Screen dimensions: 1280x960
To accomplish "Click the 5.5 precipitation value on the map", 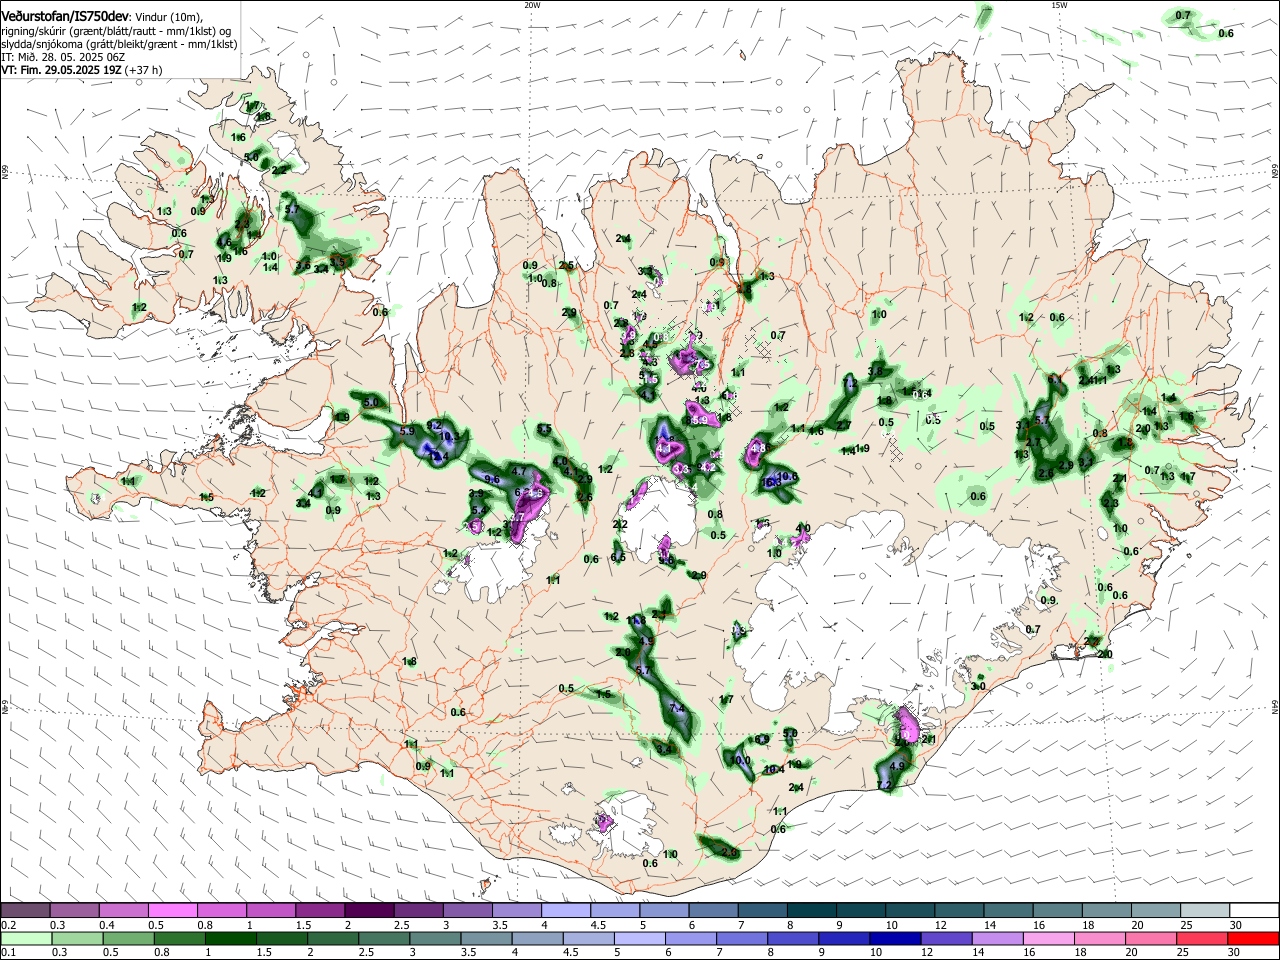I will (x=544, y=429).
